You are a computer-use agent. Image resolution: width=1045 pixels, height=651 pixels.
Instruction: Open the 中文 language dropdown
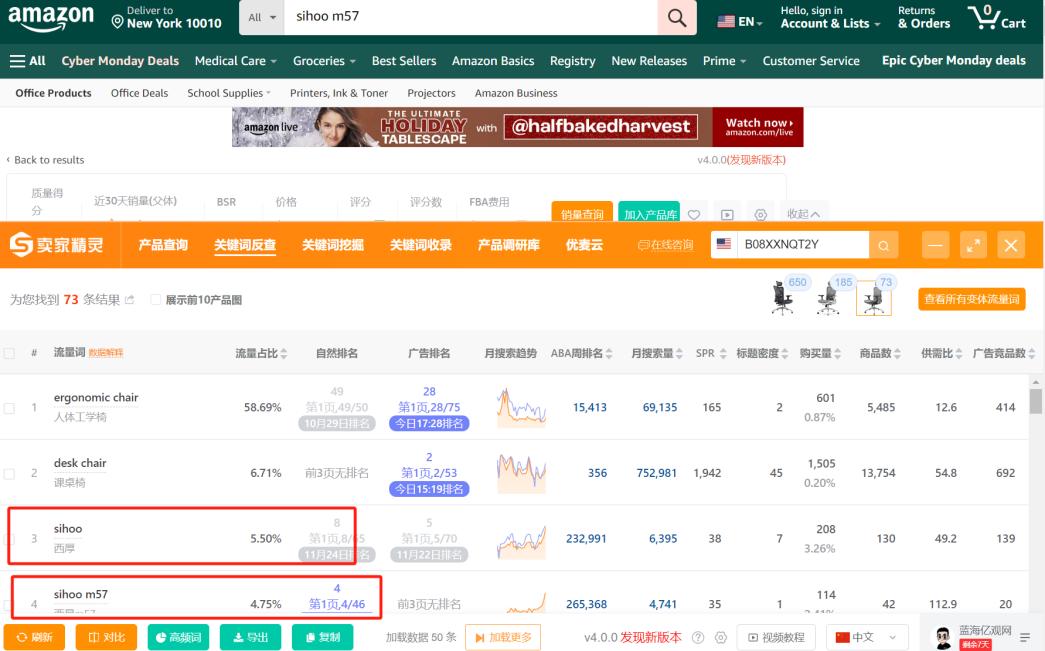pyautogui.click(x=866, y=638)
